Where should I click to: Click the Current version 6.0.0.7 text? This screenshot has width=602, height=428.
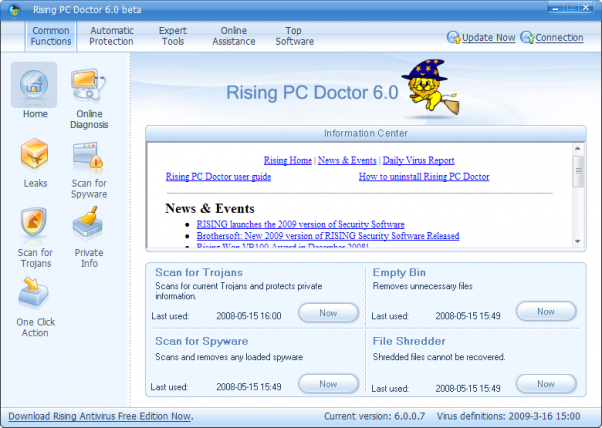coord(374,416)
